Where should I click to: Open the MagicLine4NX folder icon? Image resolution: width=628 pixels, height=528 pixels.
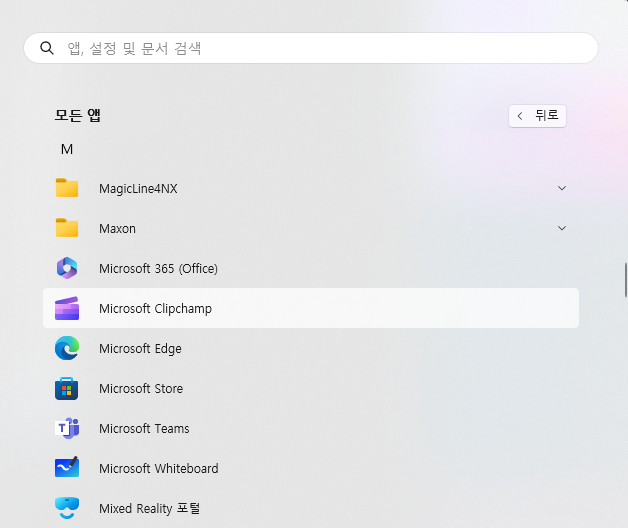pos(67,188)
